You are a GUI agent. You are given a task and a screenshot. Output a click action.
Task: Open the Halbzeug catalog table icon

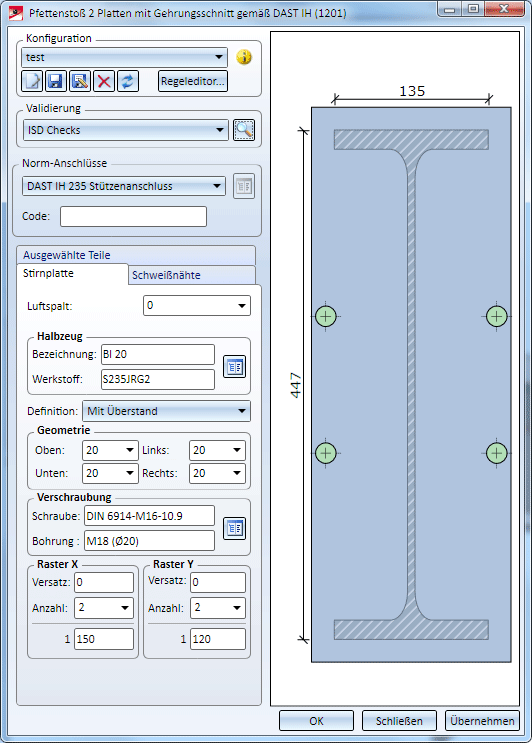pyautogui.click(x=234, y=367)
